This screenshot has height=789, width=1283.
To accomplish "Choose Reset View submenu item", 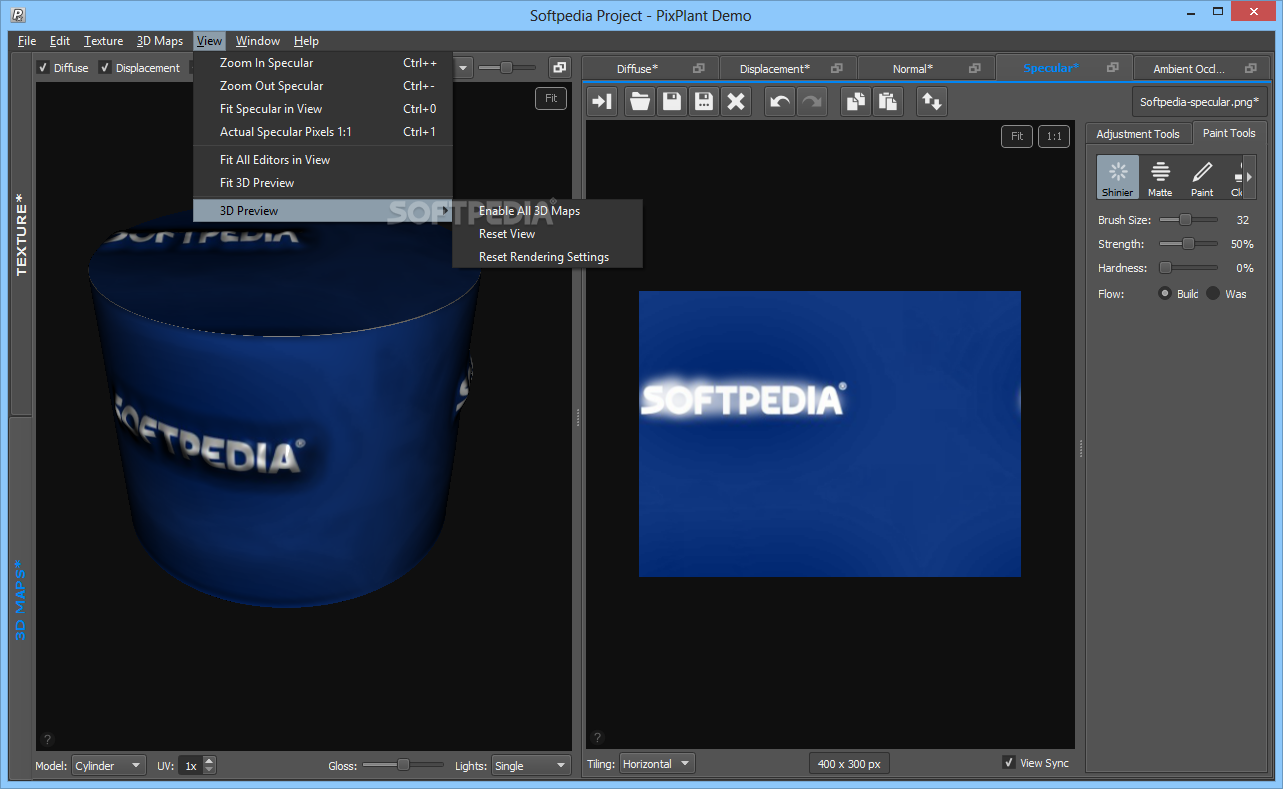I will [547, 234].
